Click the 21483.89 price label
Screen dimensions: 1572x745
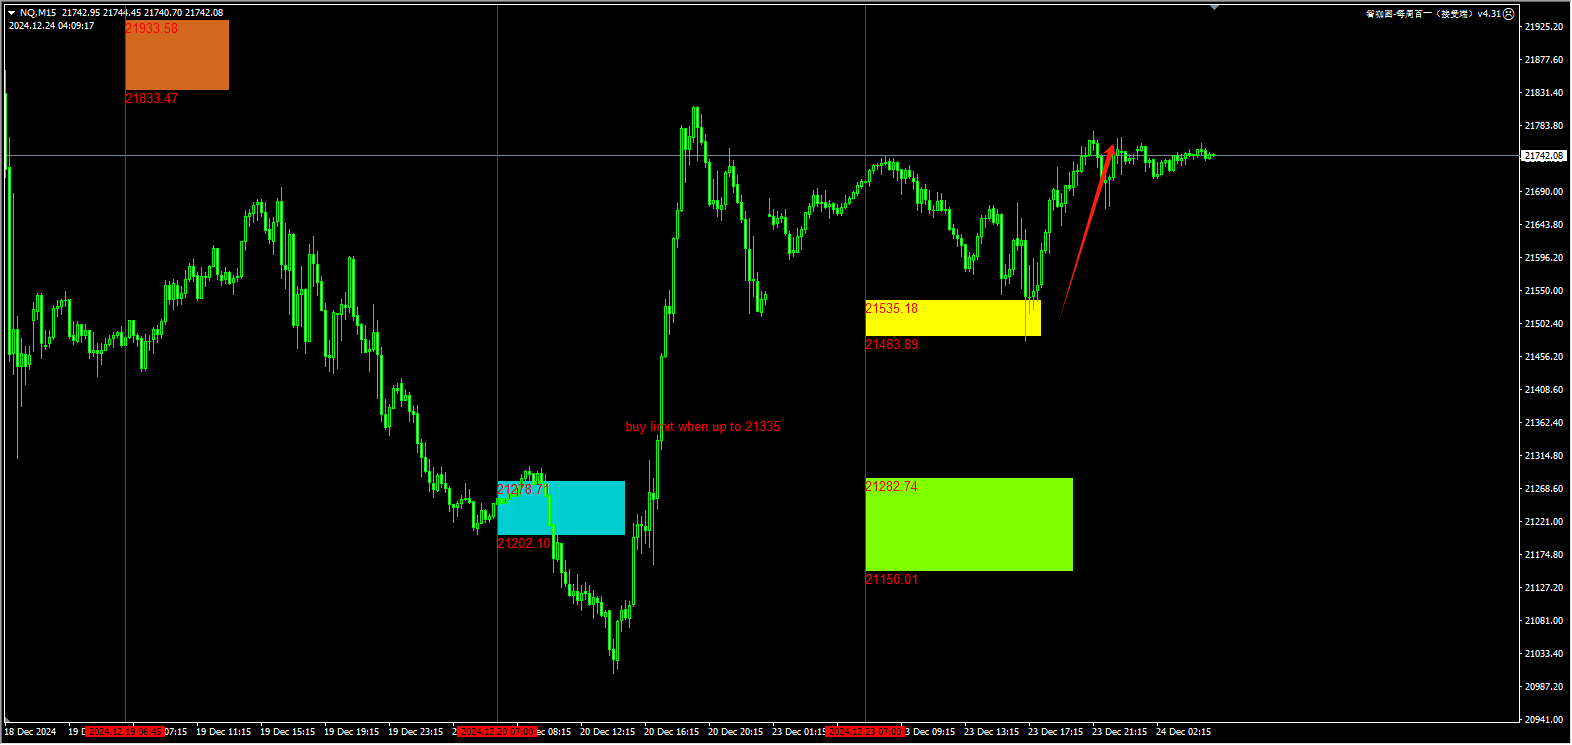891,344
